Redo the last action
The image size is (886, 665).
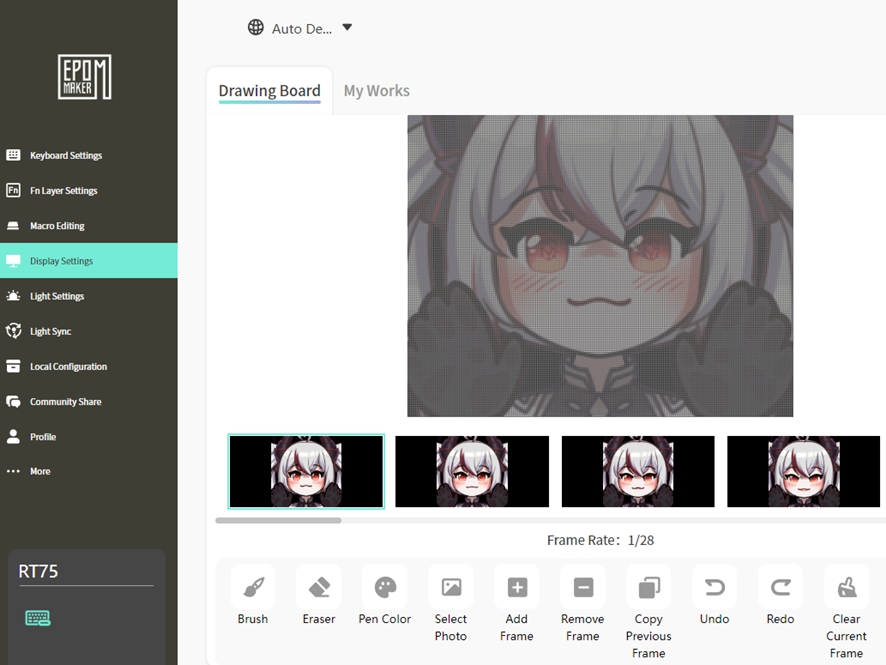point(781,587)
